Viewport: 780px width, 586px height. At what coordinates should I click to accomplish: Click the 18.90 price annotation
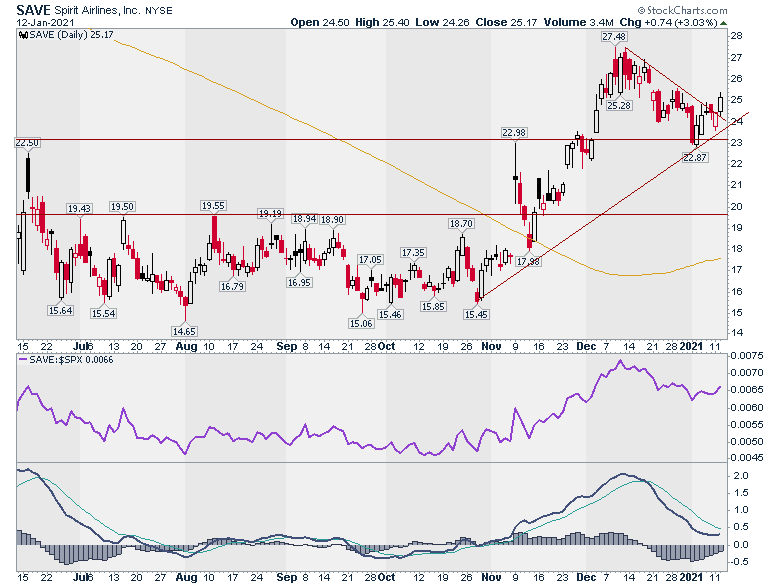point(332,219)
